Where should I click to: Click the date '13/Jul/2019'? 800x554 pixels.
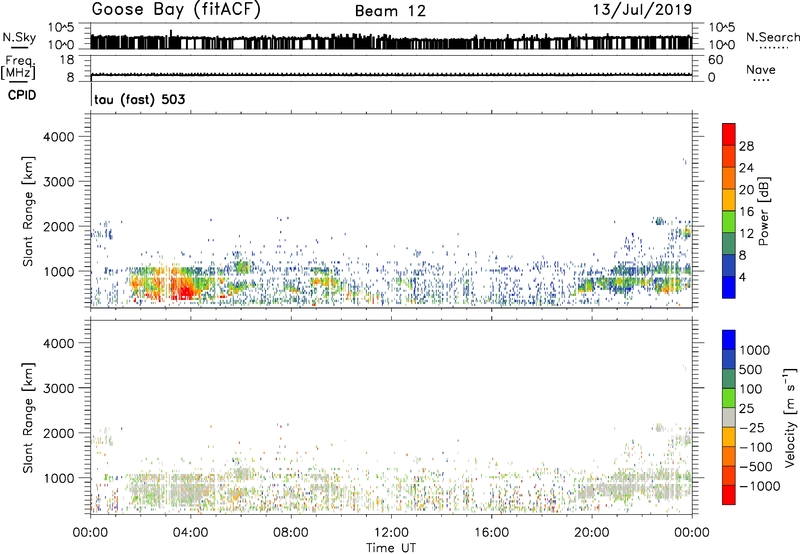point(642,10)
